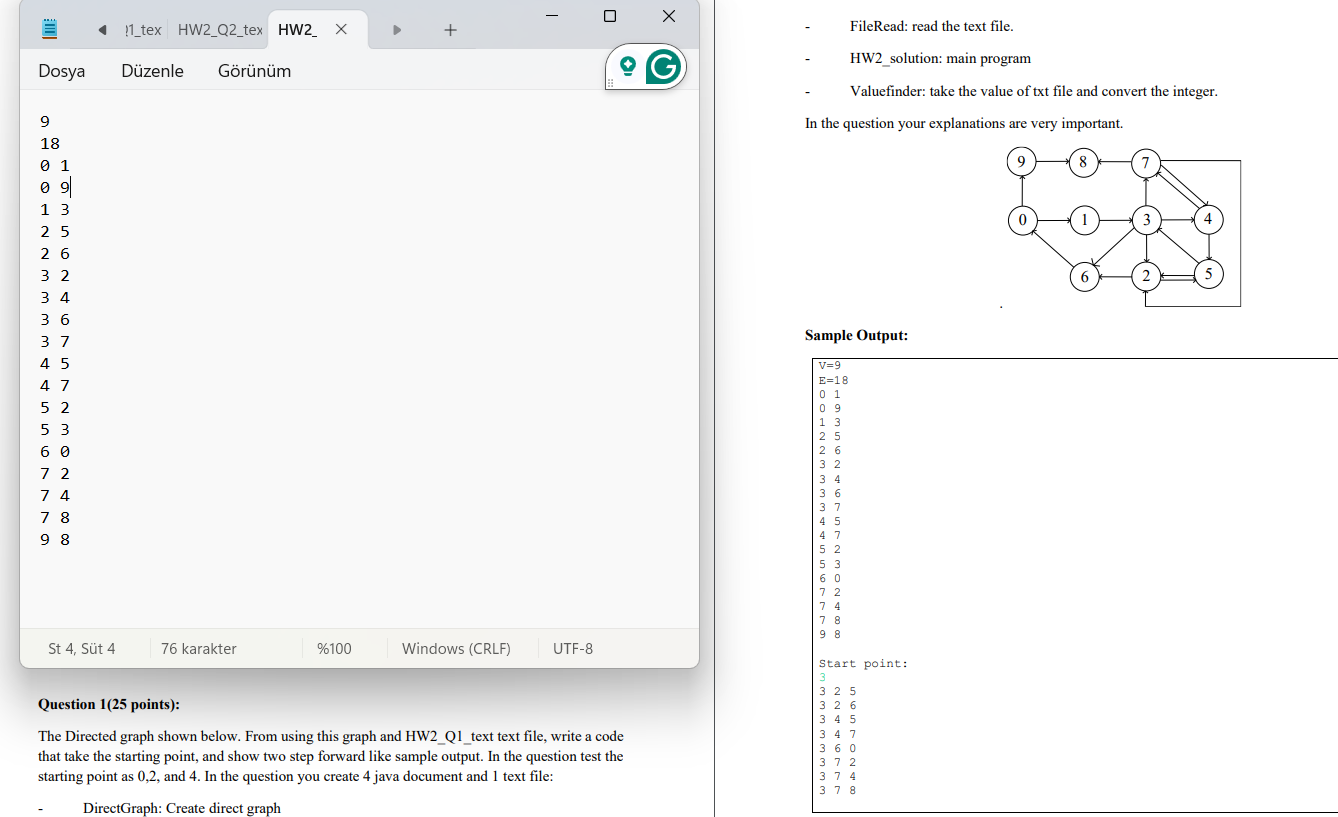Click the Notepad icon in the title bar

click(x=49, y=28)
